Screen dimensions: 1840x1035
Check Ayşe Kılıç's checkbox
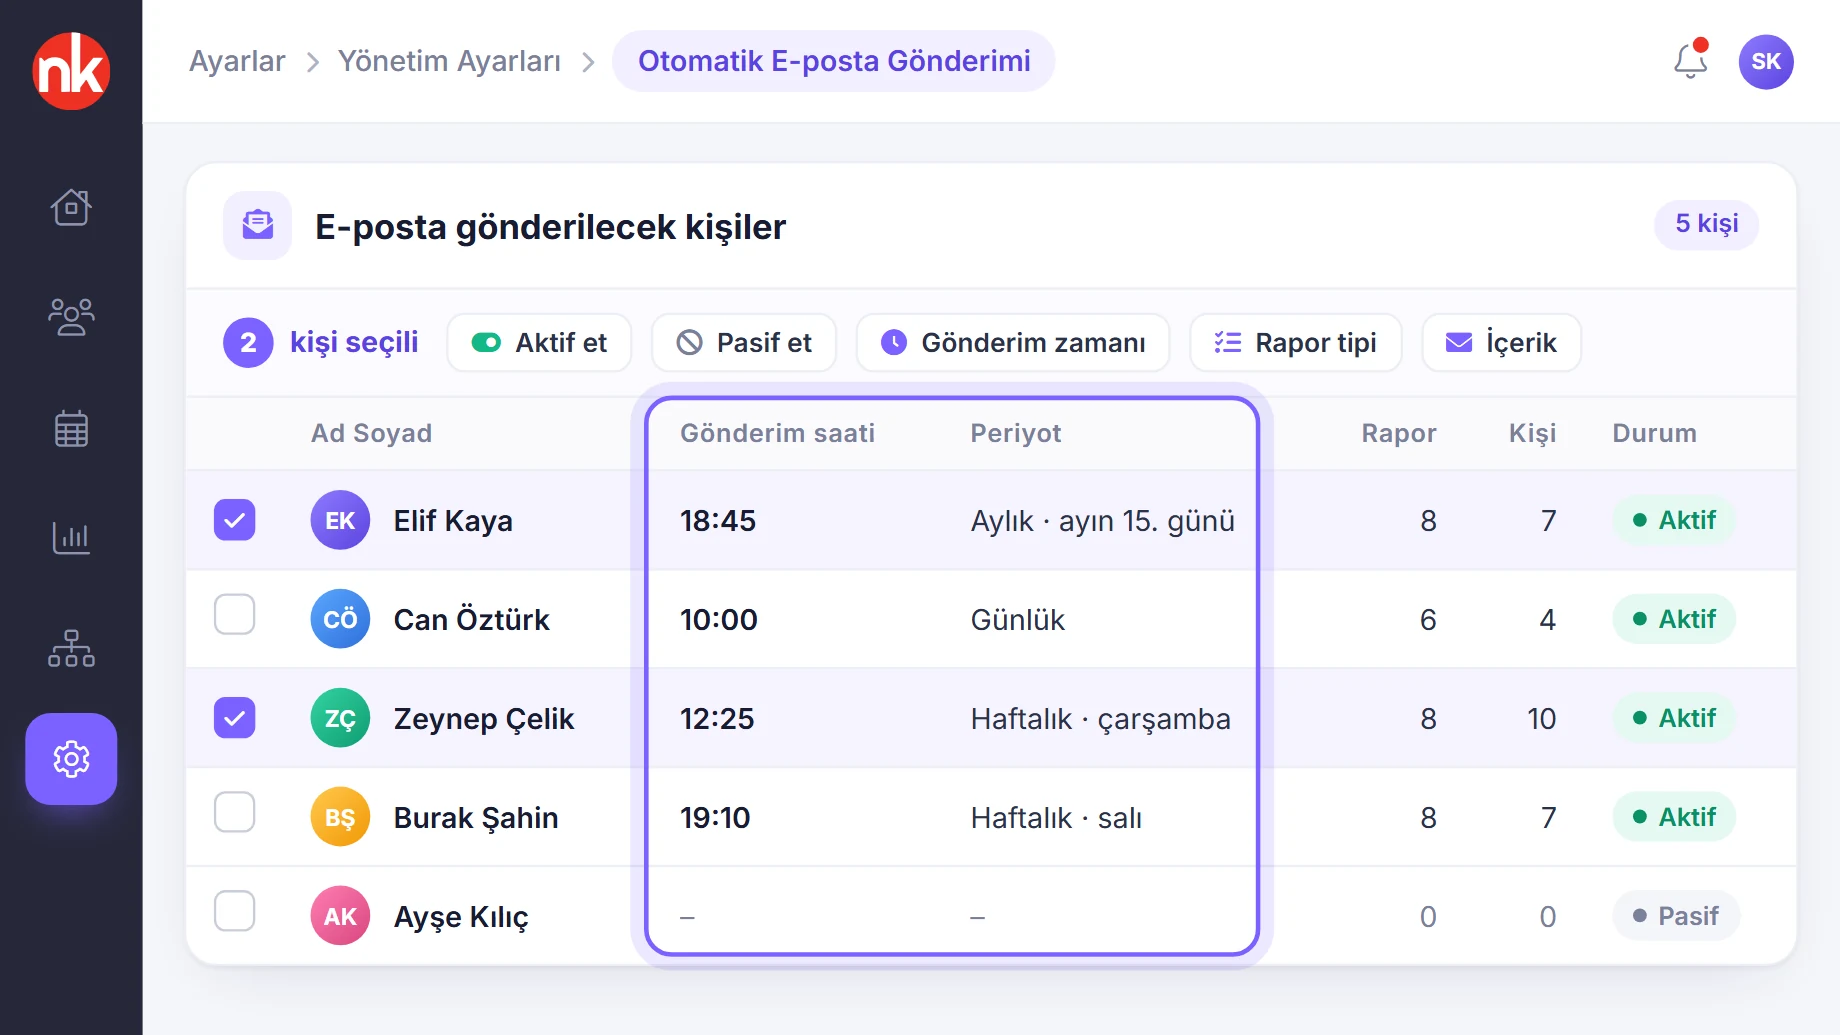[235, 911]
